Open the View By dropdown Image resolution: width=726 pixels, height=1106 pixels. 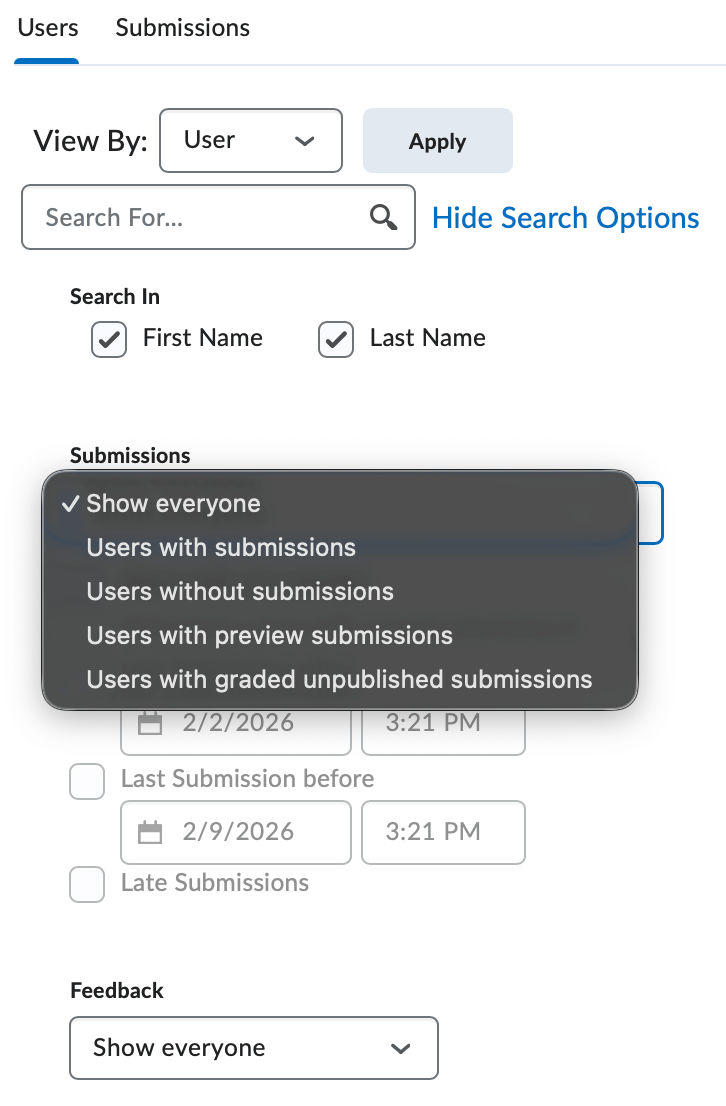(x=250, y=140)
